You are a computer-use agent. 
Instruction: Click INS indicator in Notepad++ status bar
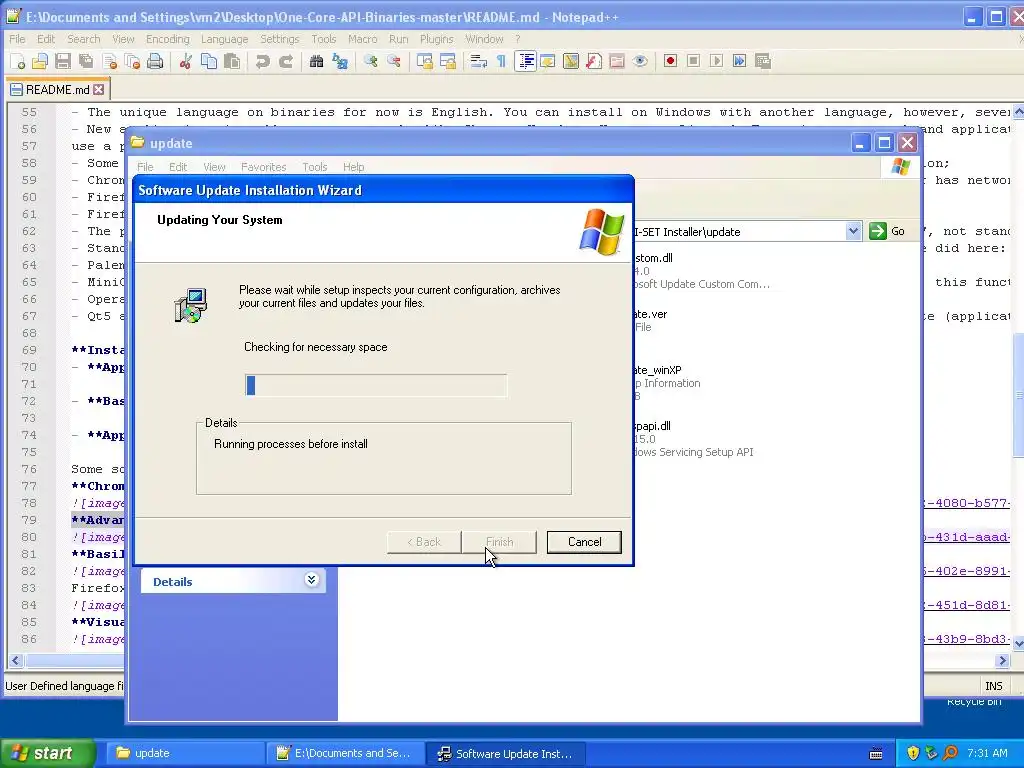click(993, 686)
